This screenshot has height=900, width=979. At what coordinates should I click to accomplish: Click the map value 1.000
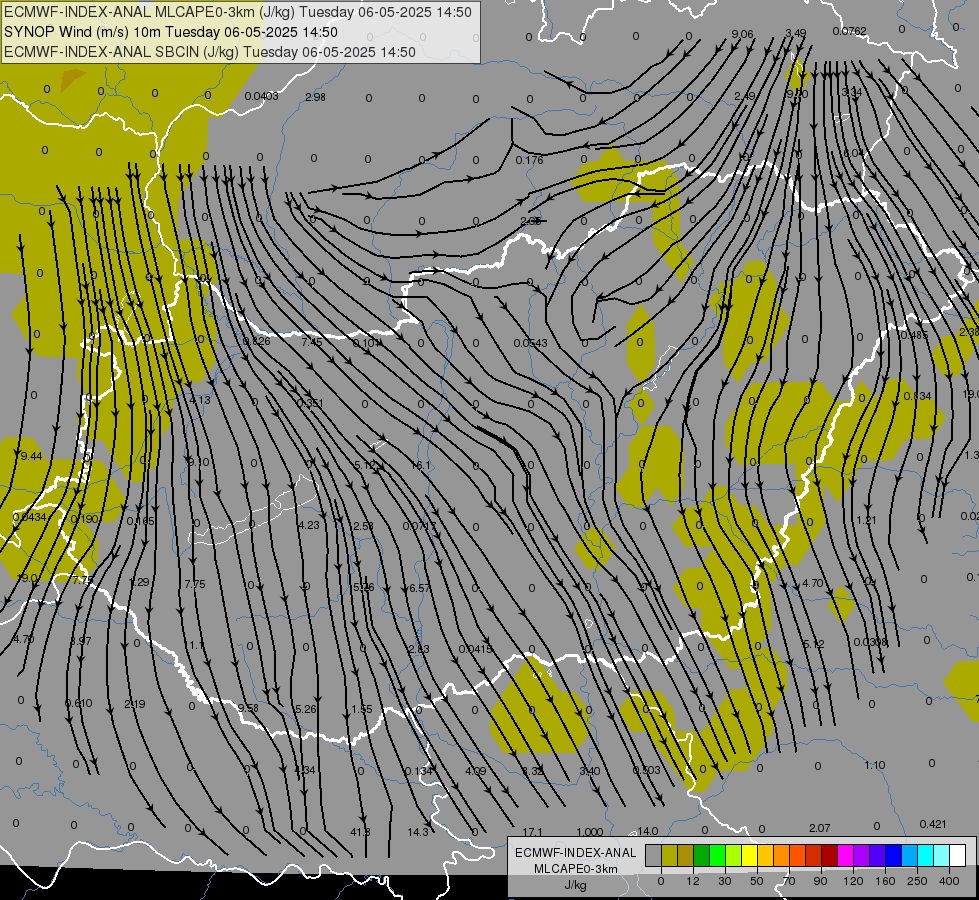pos(589,833)
